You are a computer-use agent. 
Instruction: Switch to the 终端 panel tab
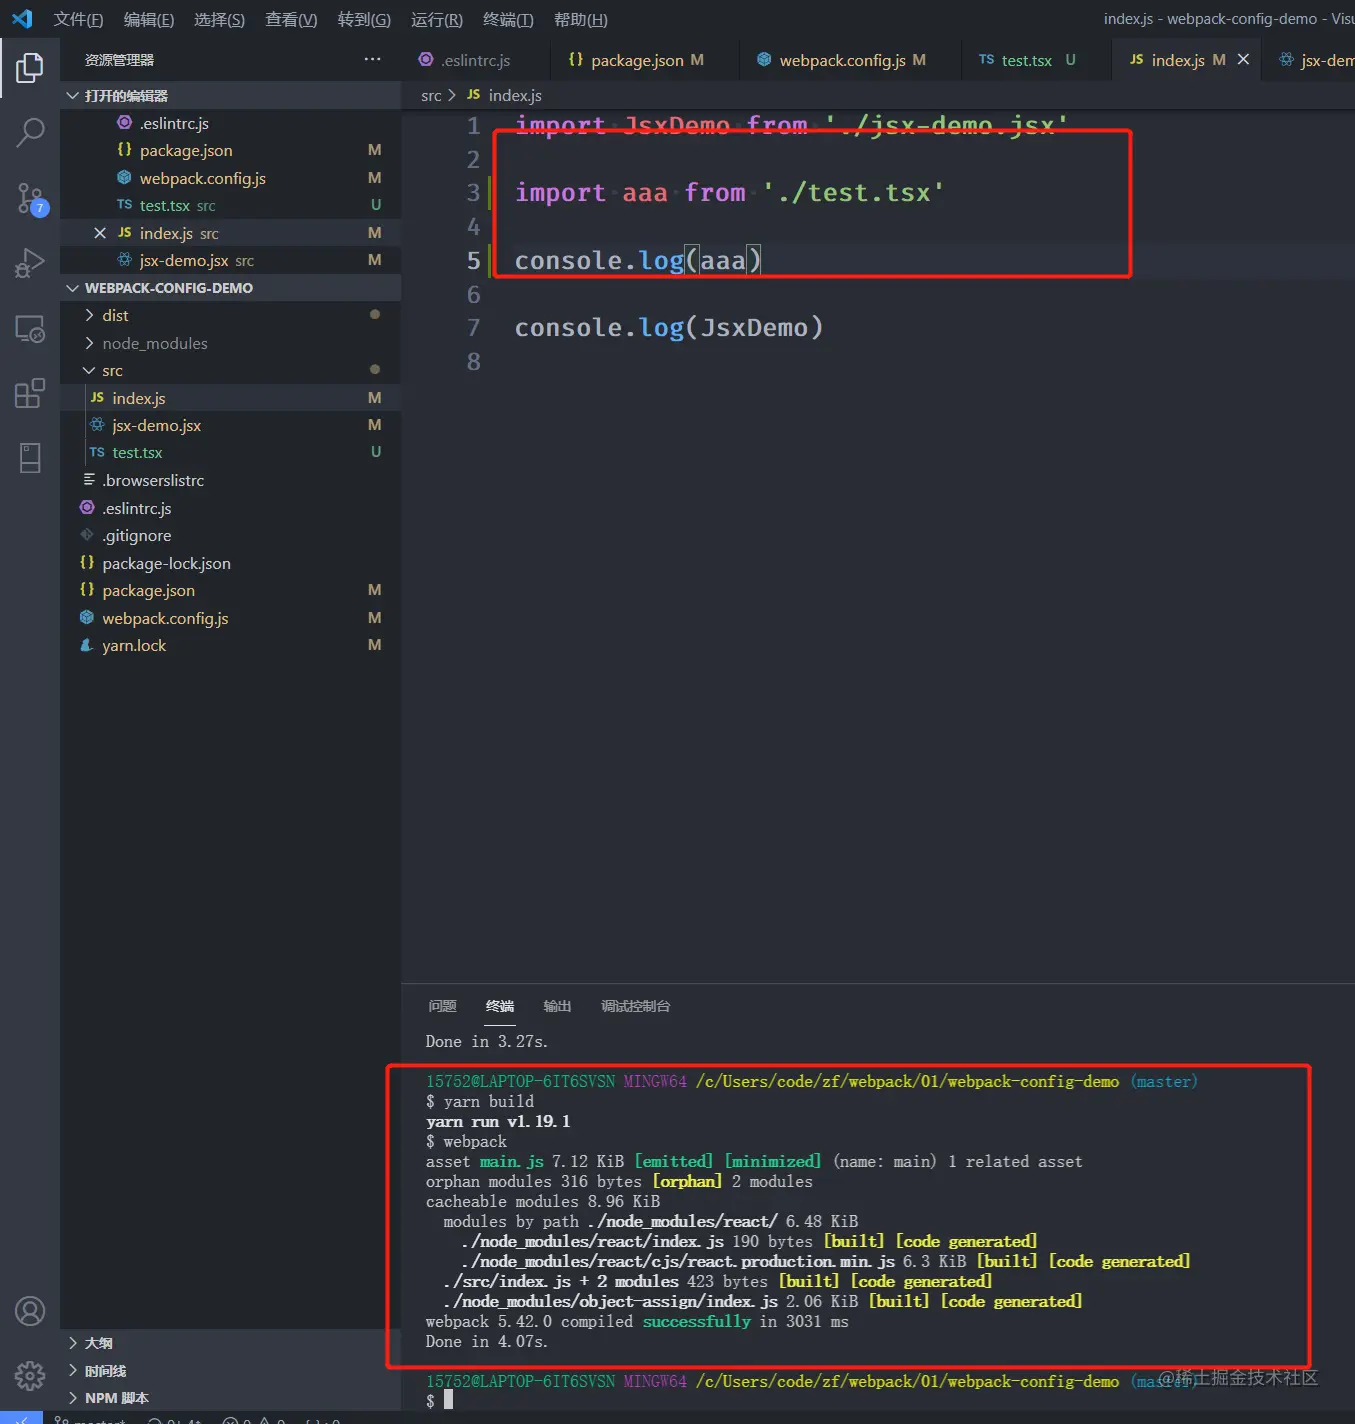500,1006
